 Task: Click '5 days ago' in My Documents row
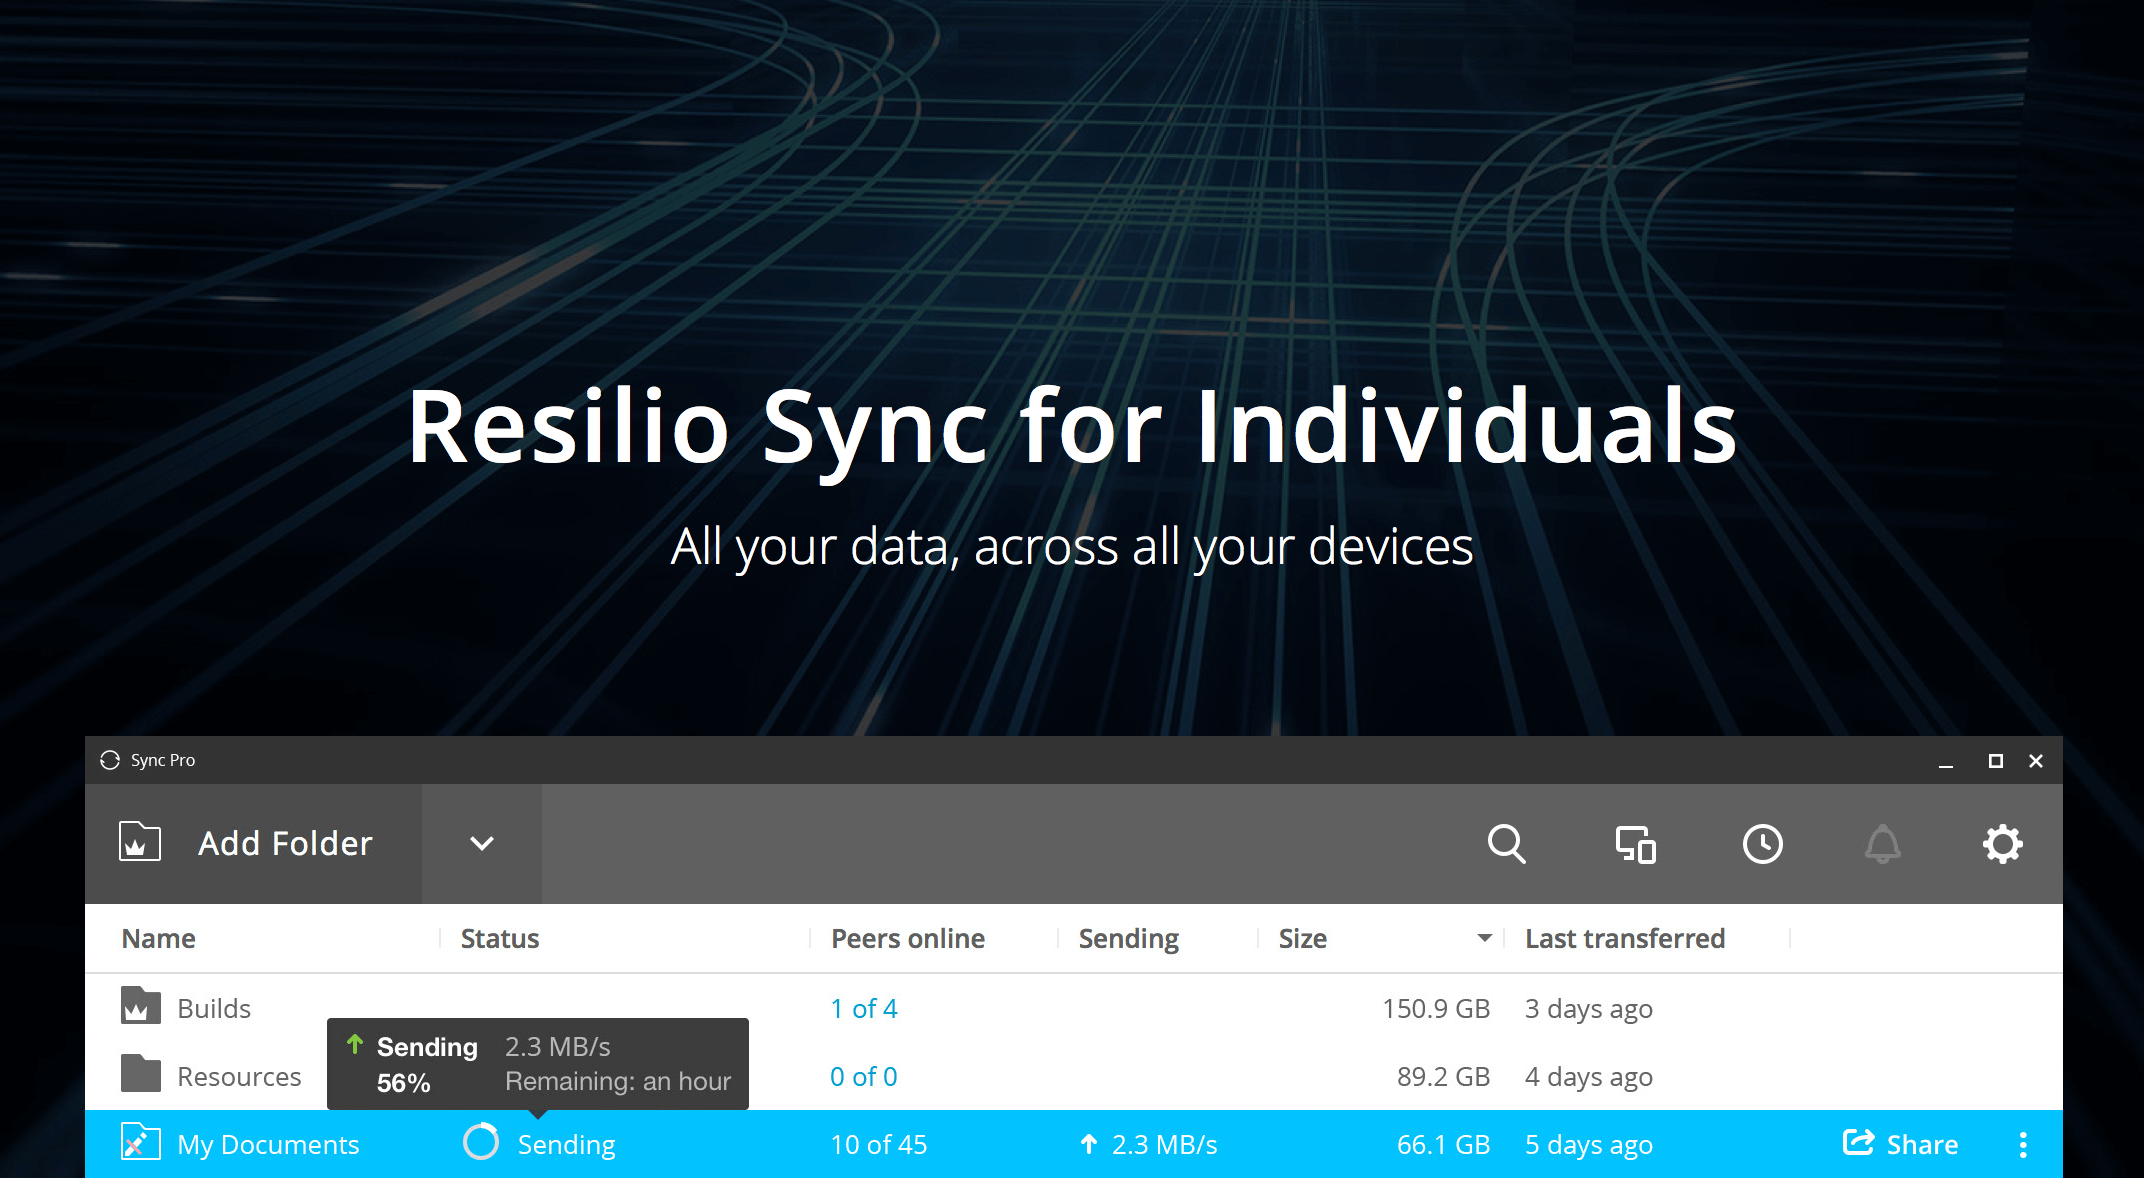1589,1144
